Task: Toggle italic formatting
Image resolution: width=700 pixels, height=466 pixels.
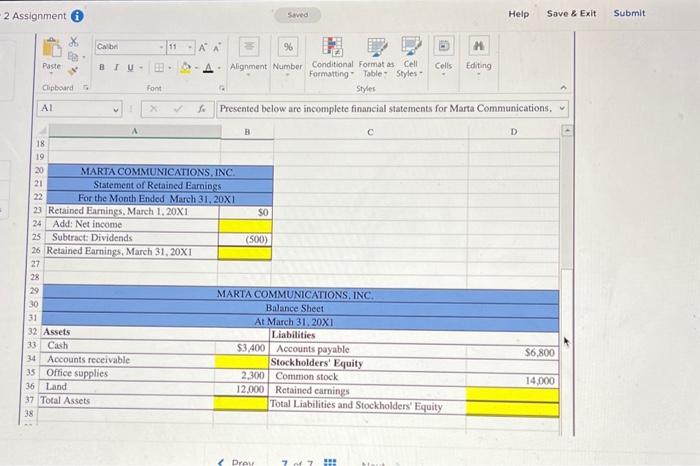Action: click(x=116, y=67)
